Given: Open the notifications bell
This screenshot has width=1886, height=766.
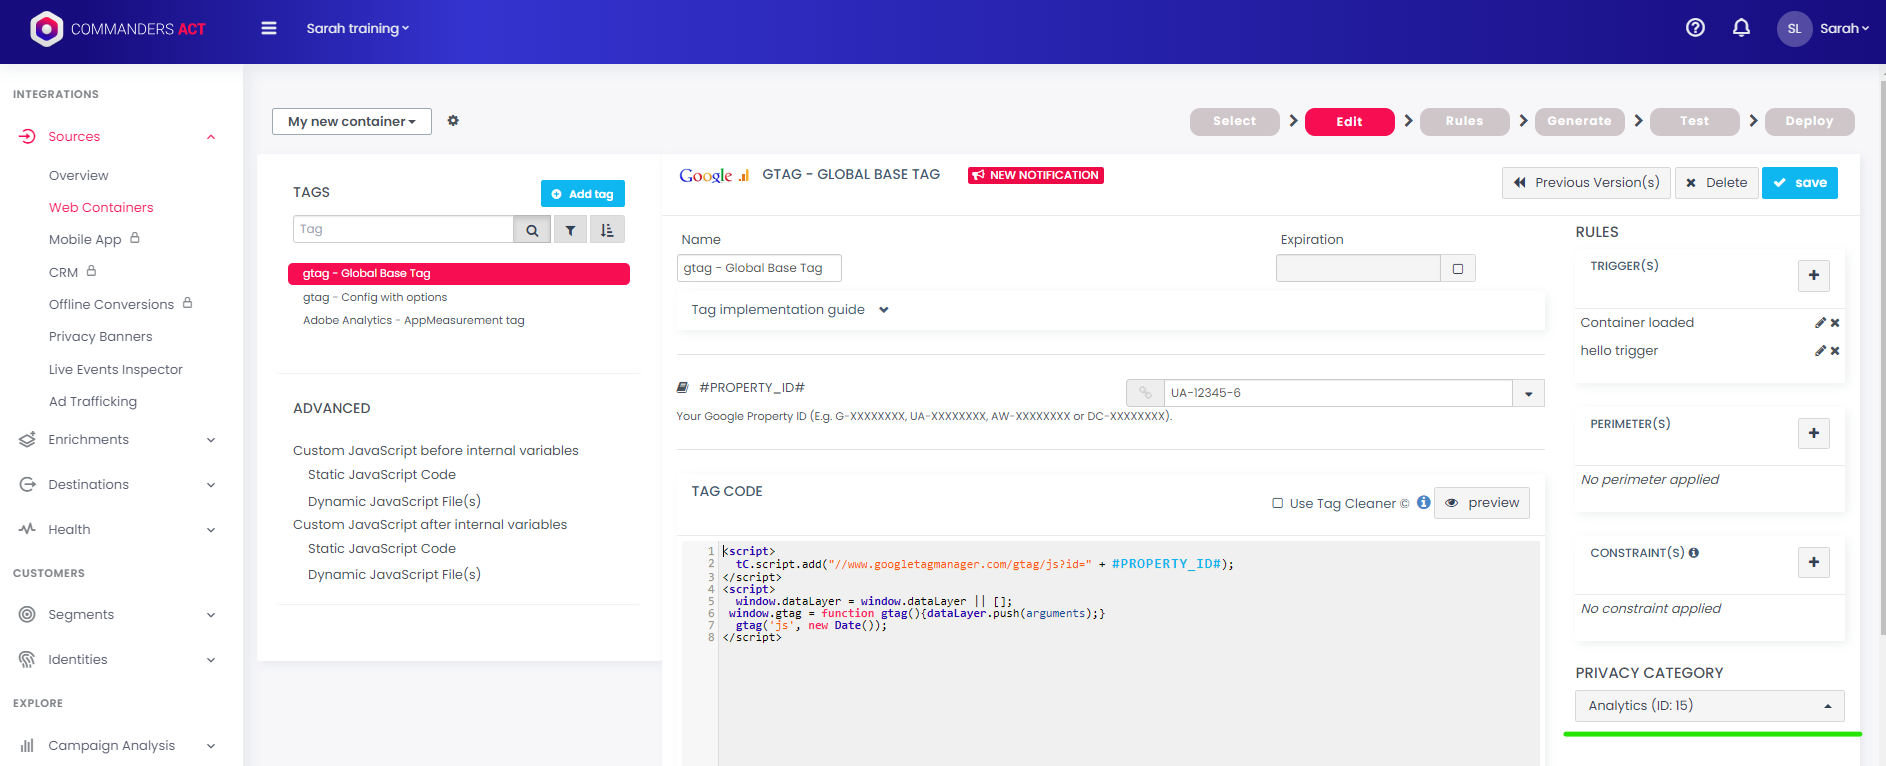Looking at the screenshot, I should [1741, 28].
